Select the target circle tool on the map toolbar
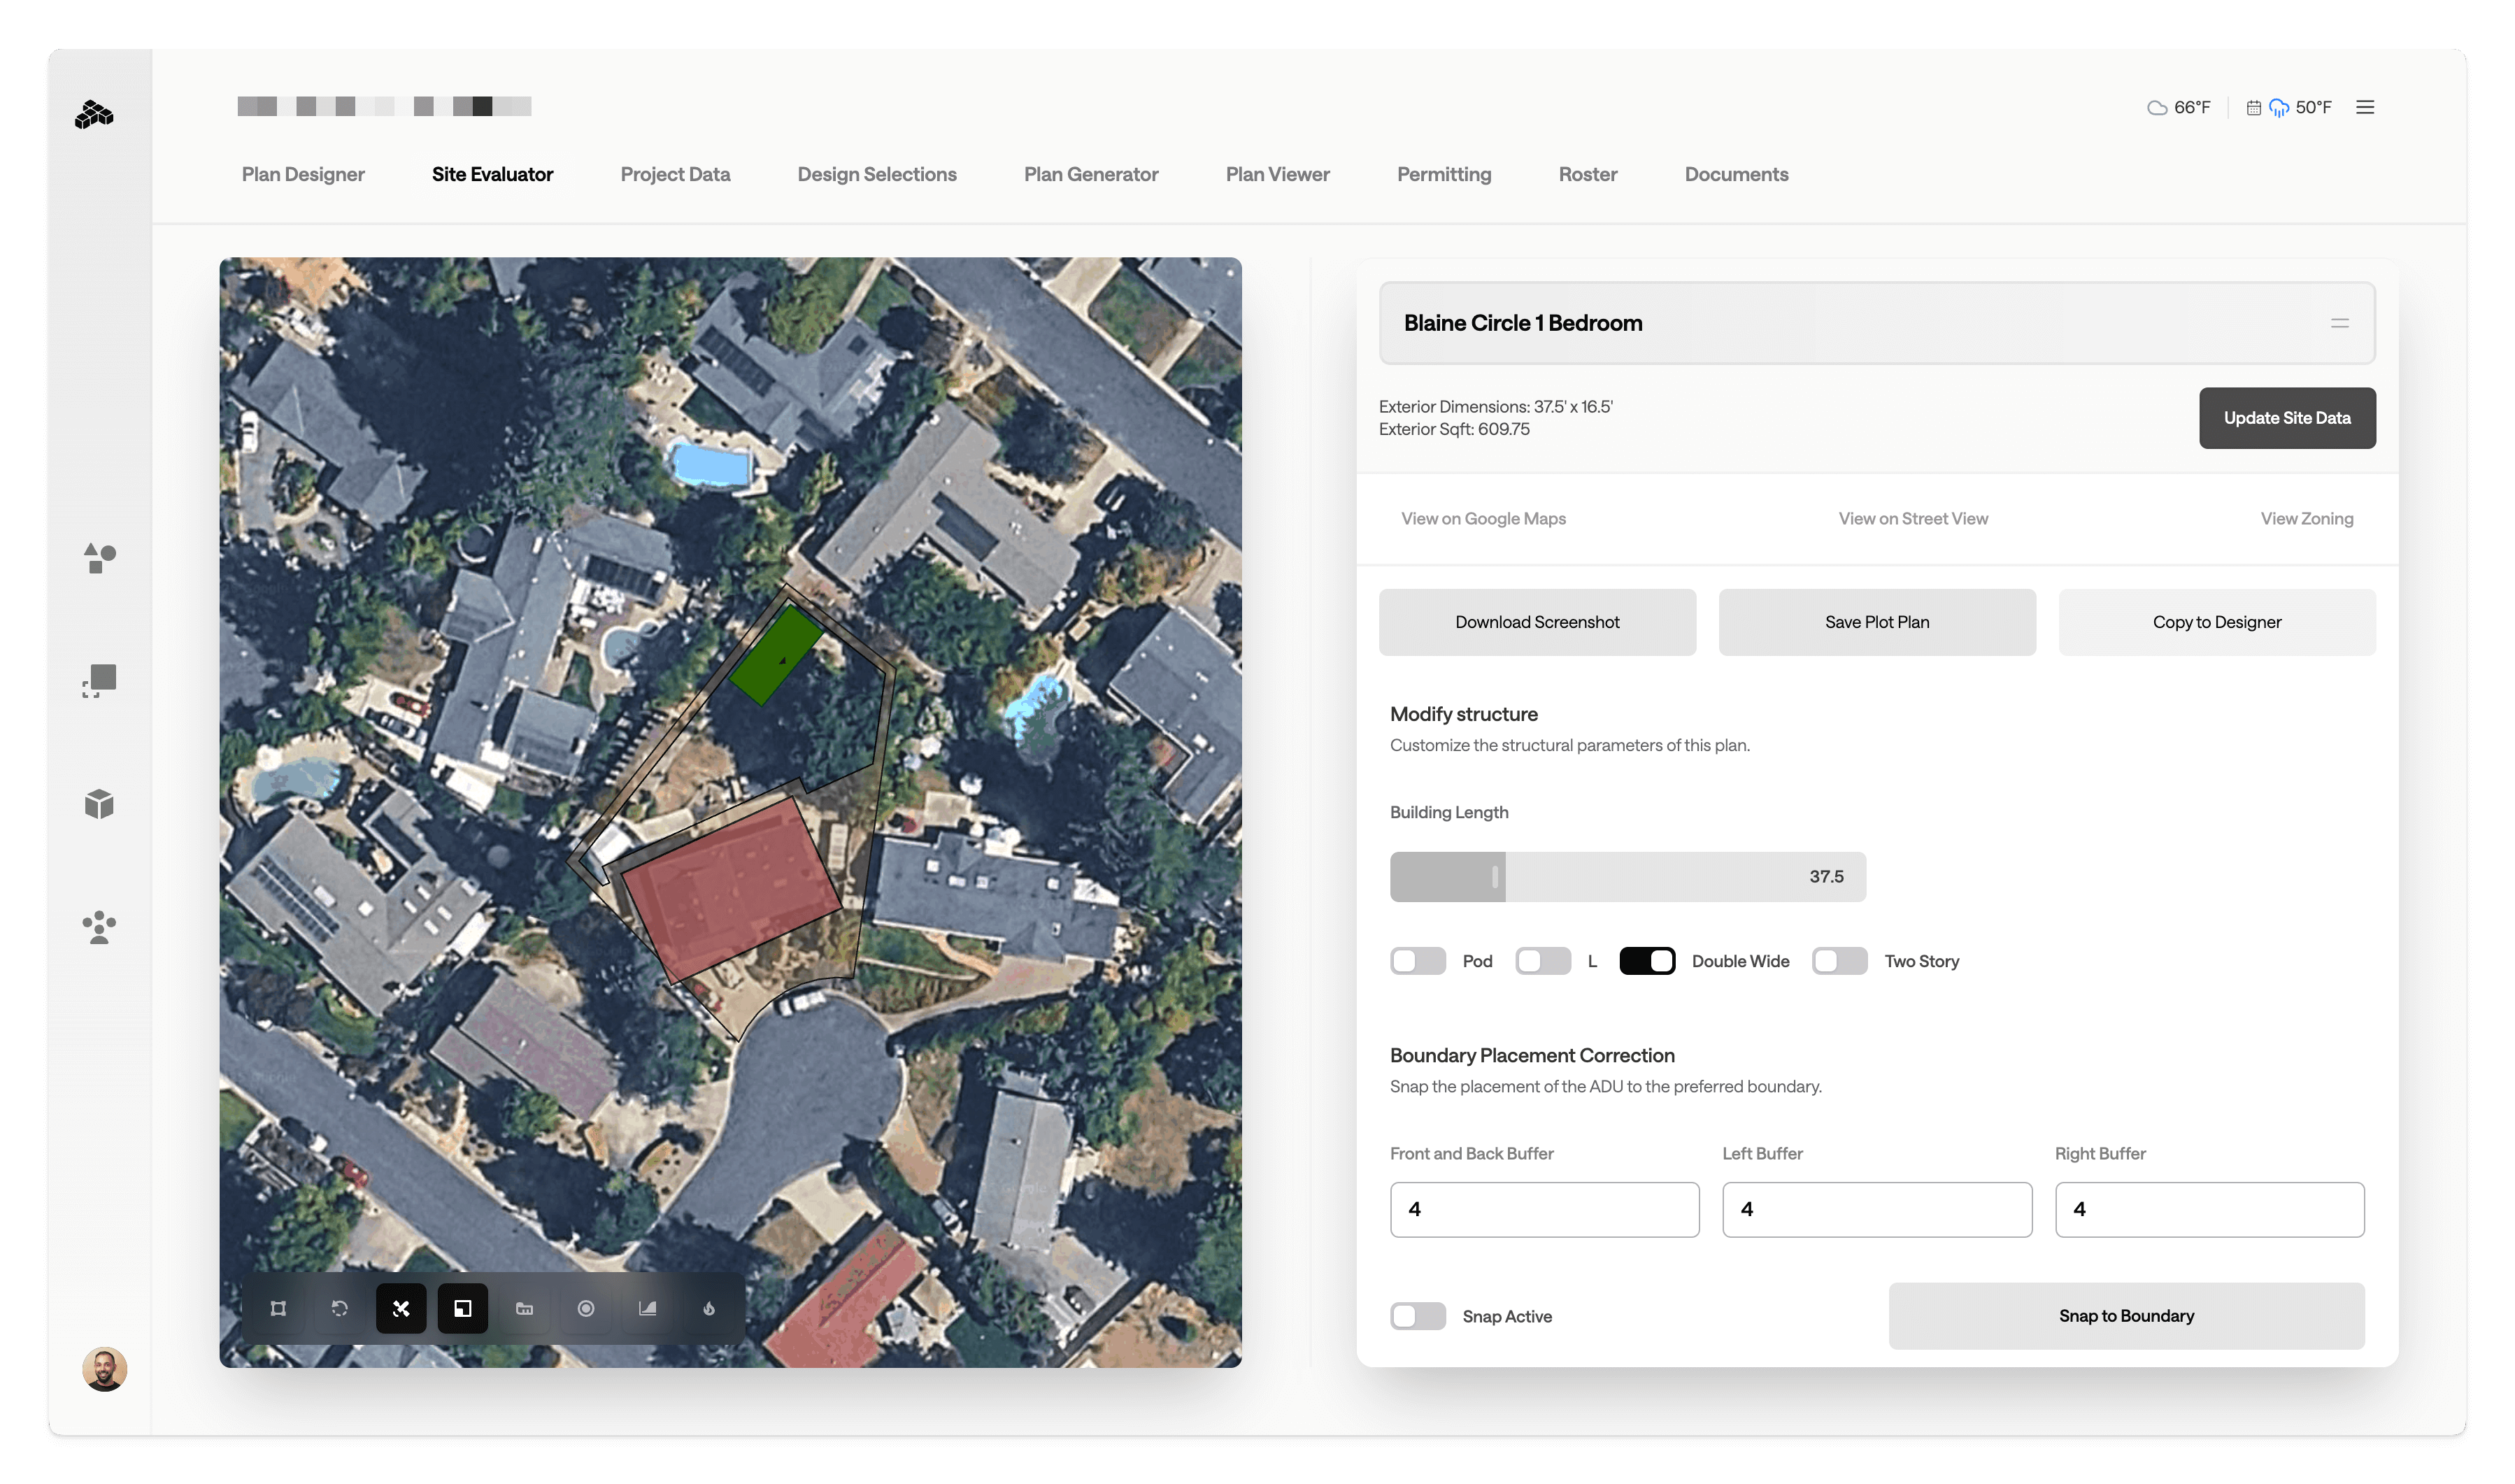Screen dimensions: 2515x1484 pyautogui.click(x=586, y=1308)
